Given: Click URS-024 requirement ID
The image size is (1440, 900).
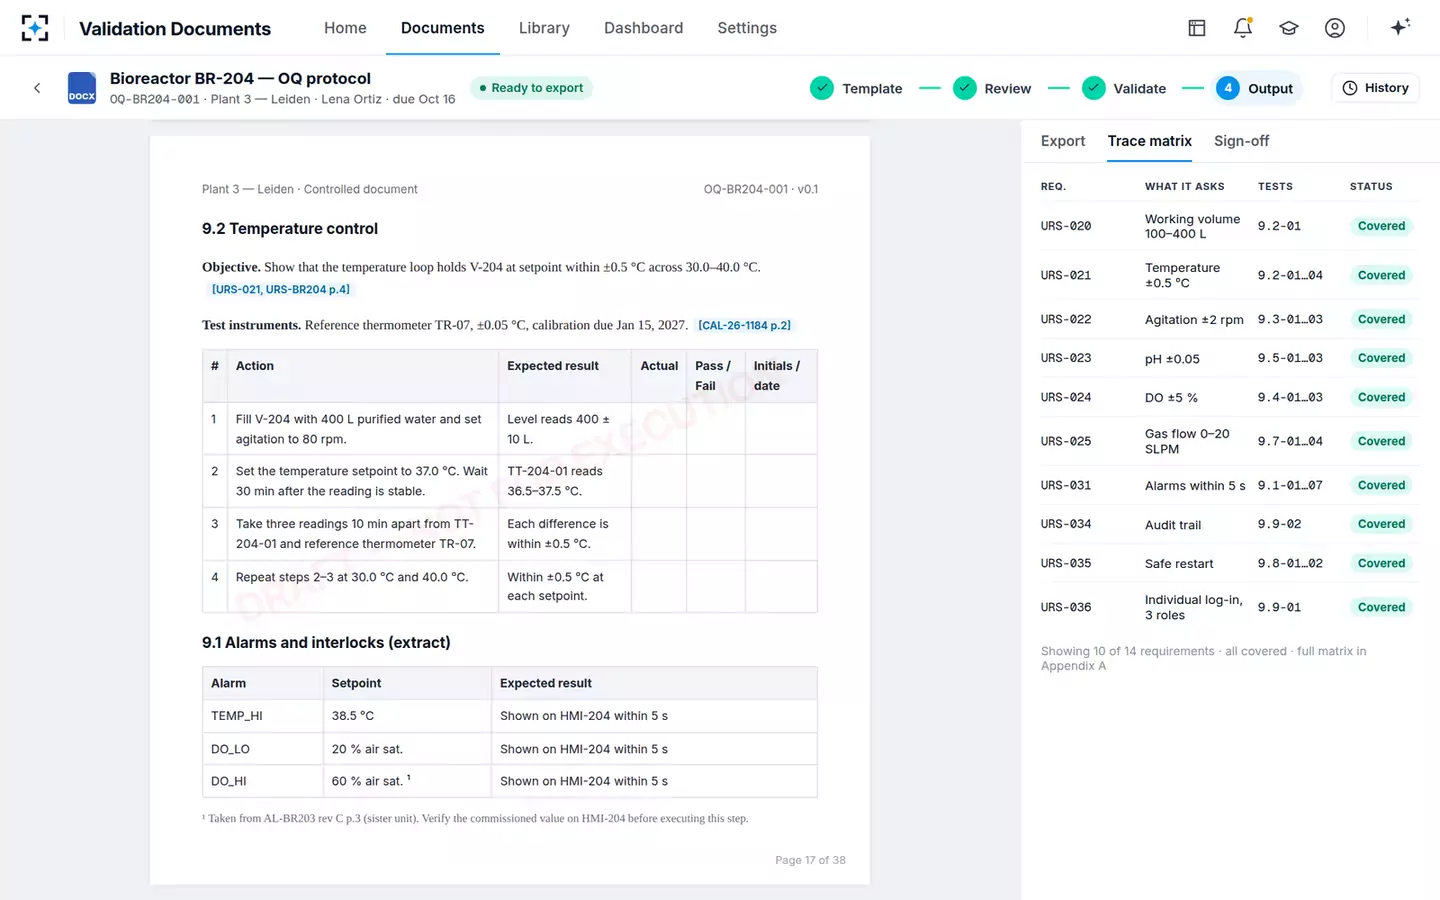Looking at the screenshot, I should pos(1065,397).
